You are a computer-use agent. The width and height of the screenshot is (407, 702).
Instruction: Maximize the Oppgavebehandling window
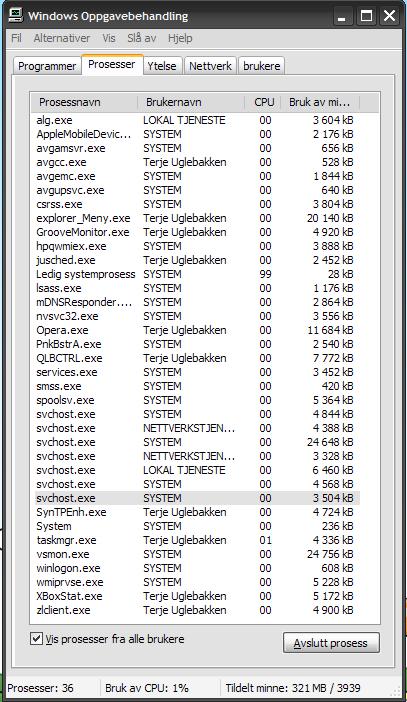[366, 16]
